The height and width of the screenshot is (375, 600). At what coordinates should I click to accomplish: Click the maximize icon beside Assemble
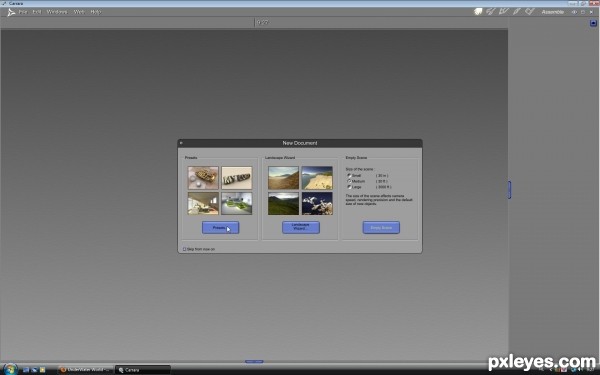click(x=583, y=12)
